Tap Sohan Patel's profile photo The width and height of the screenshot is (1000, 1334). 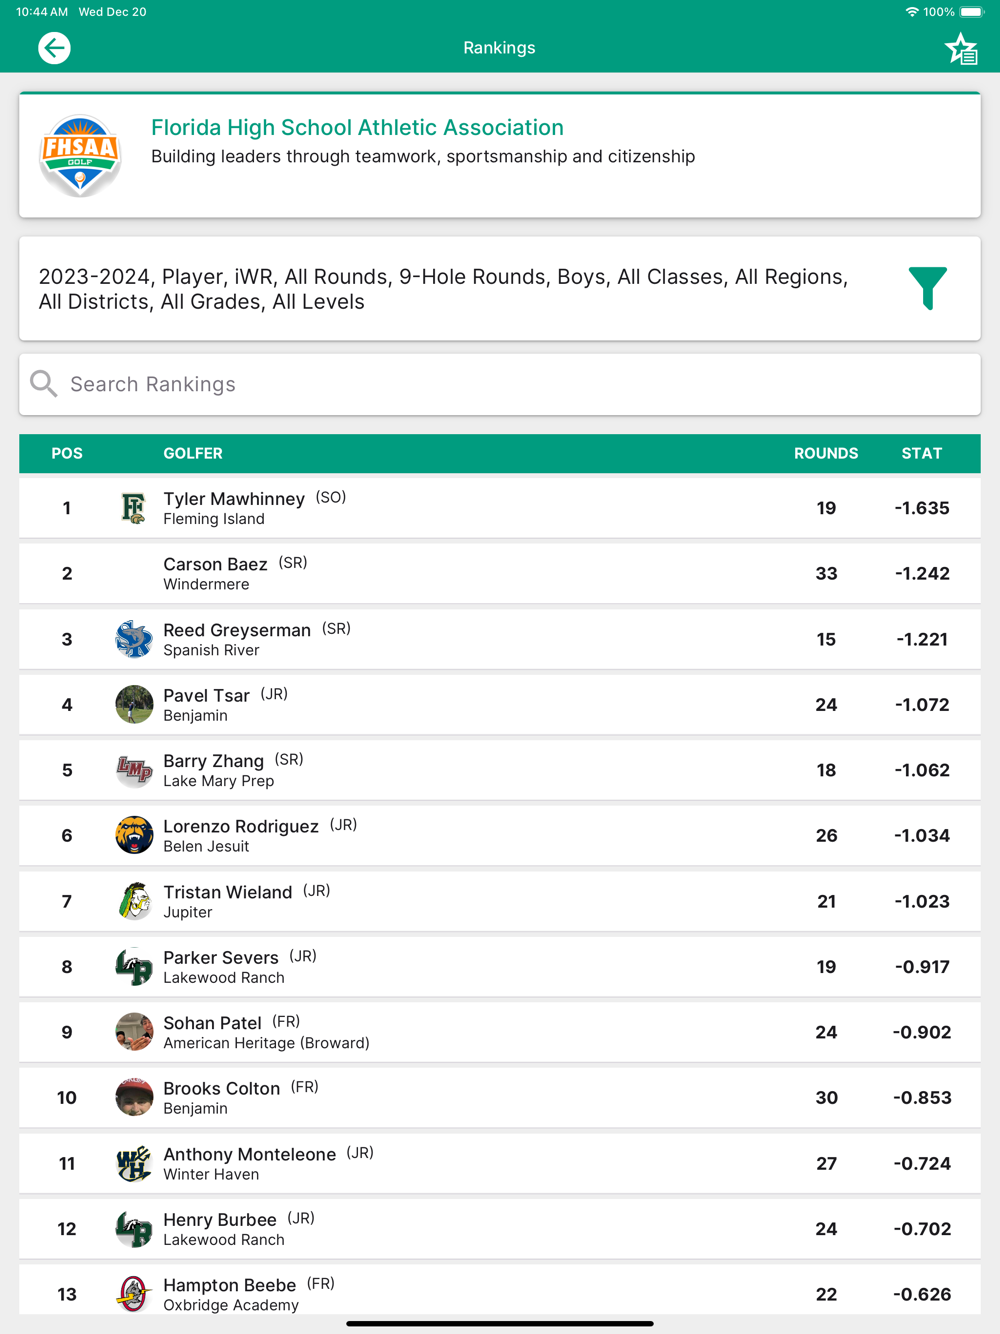[133, 1032]
